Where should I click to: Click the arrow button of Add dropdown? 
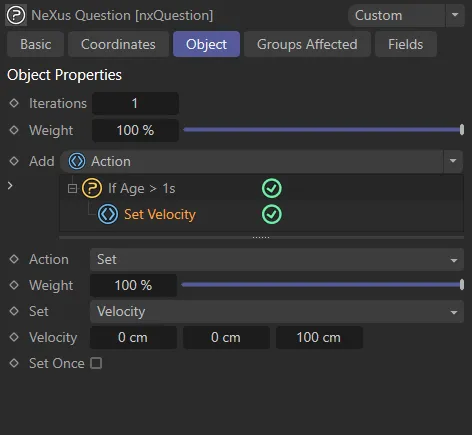click(x=453, y=161)
